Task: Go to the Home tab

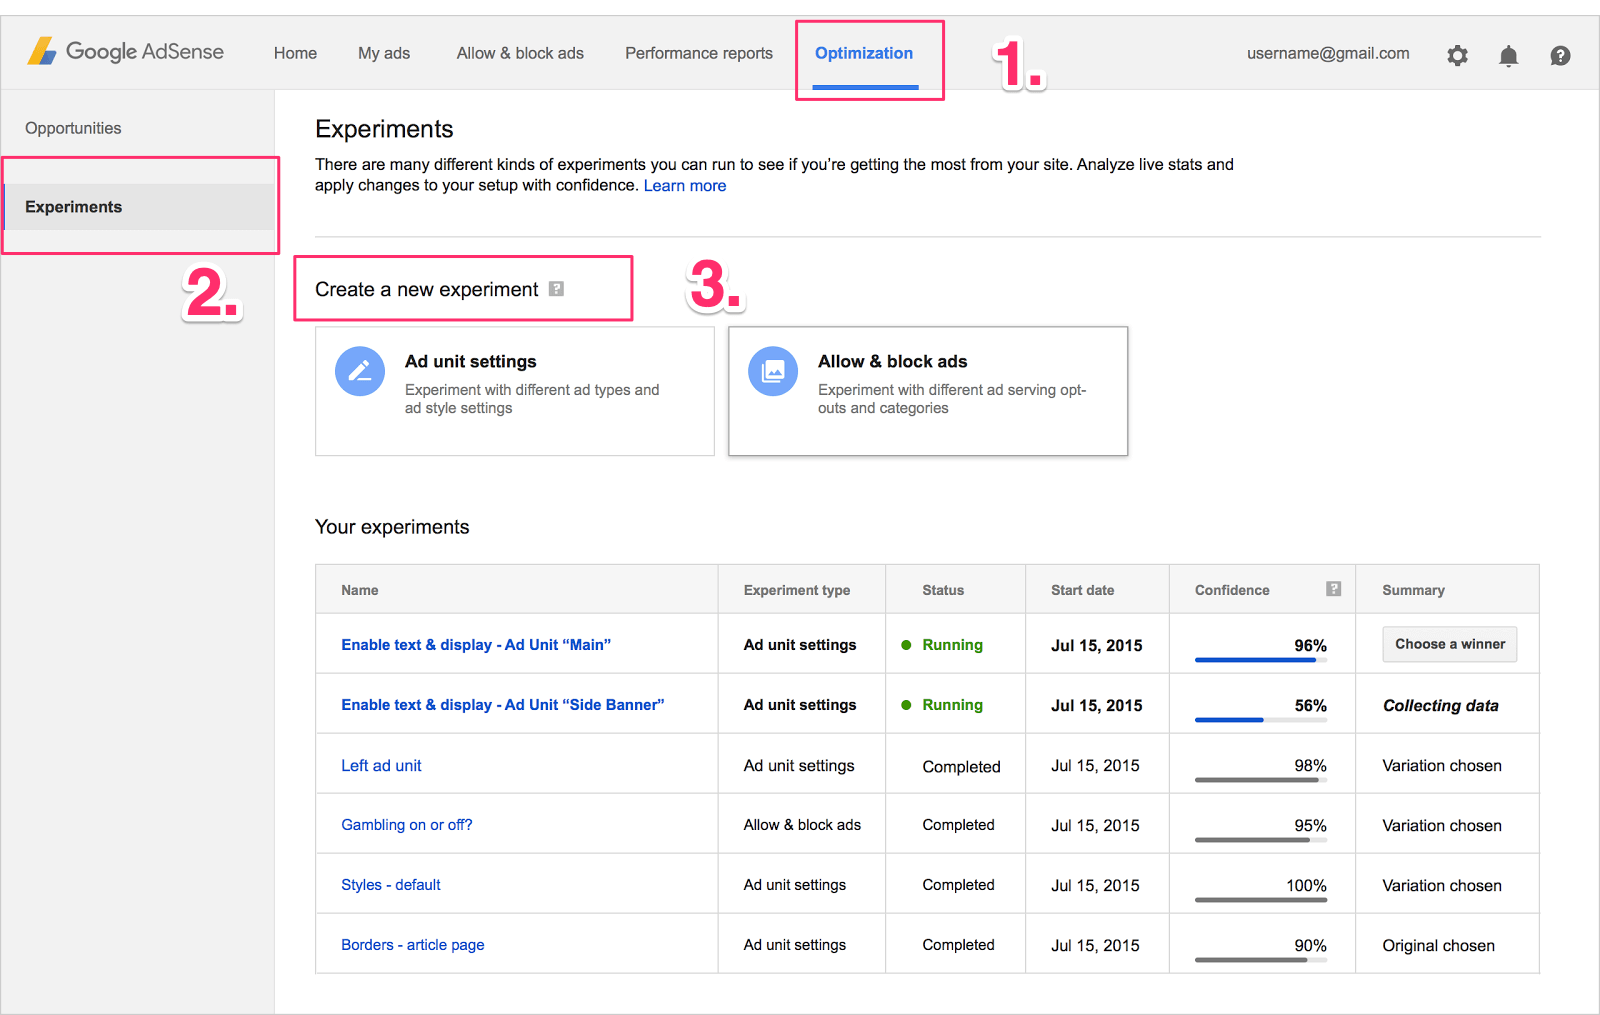Action: coord(294,53)
